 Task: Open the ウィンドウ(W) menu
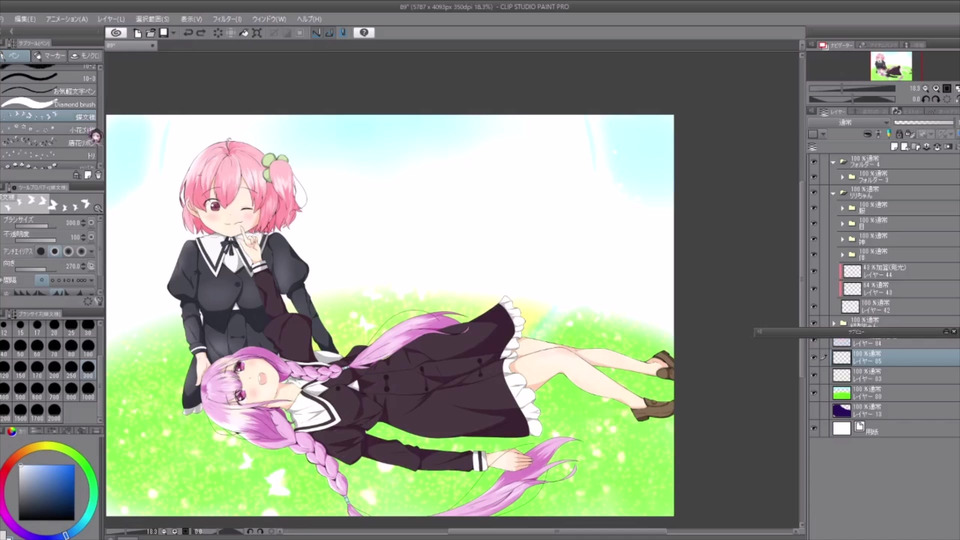269,19
